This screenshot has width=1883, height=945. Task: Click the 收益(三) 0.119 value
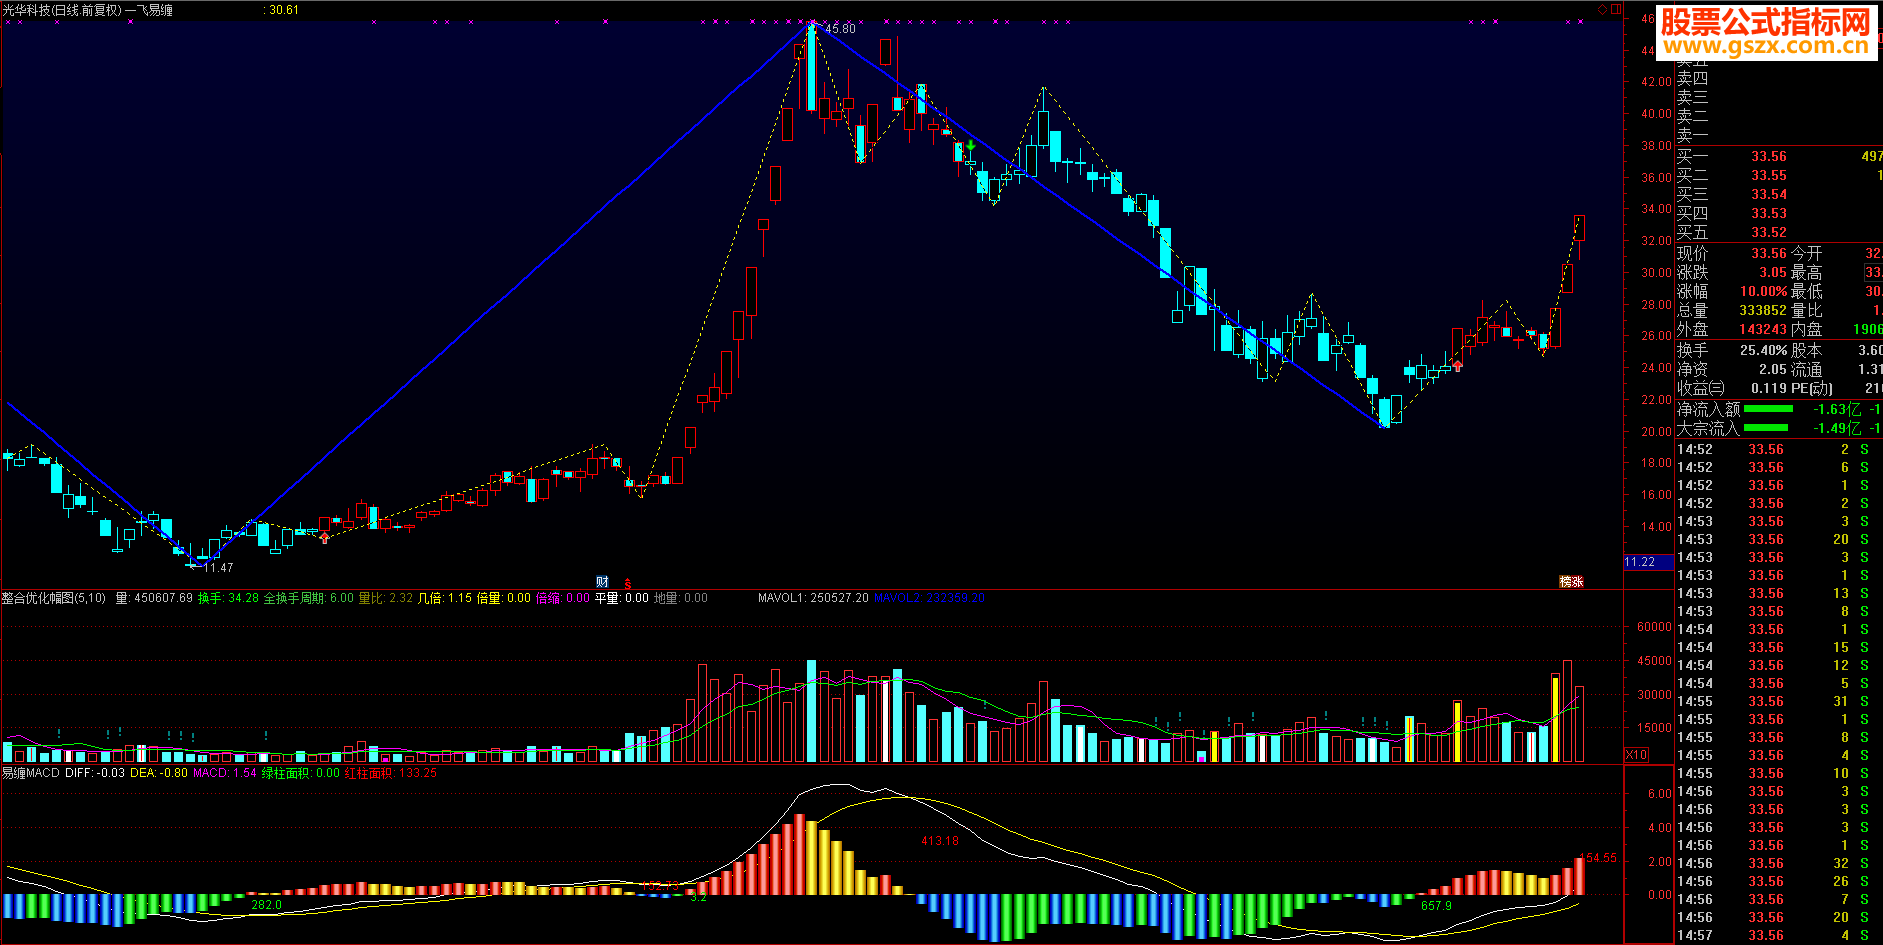pyautogui.click(x=1769, y=388)
